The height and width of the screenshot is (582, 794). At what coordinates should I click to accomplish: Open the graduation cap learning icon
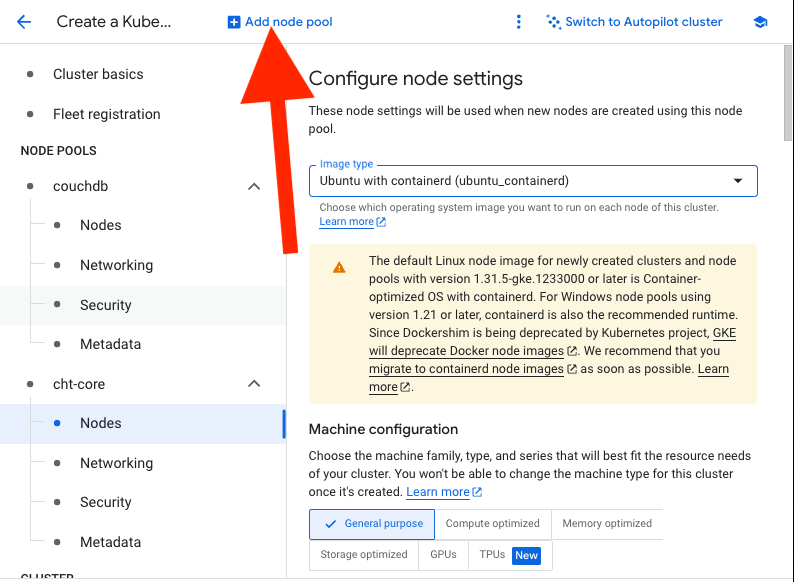pos(760,22)
